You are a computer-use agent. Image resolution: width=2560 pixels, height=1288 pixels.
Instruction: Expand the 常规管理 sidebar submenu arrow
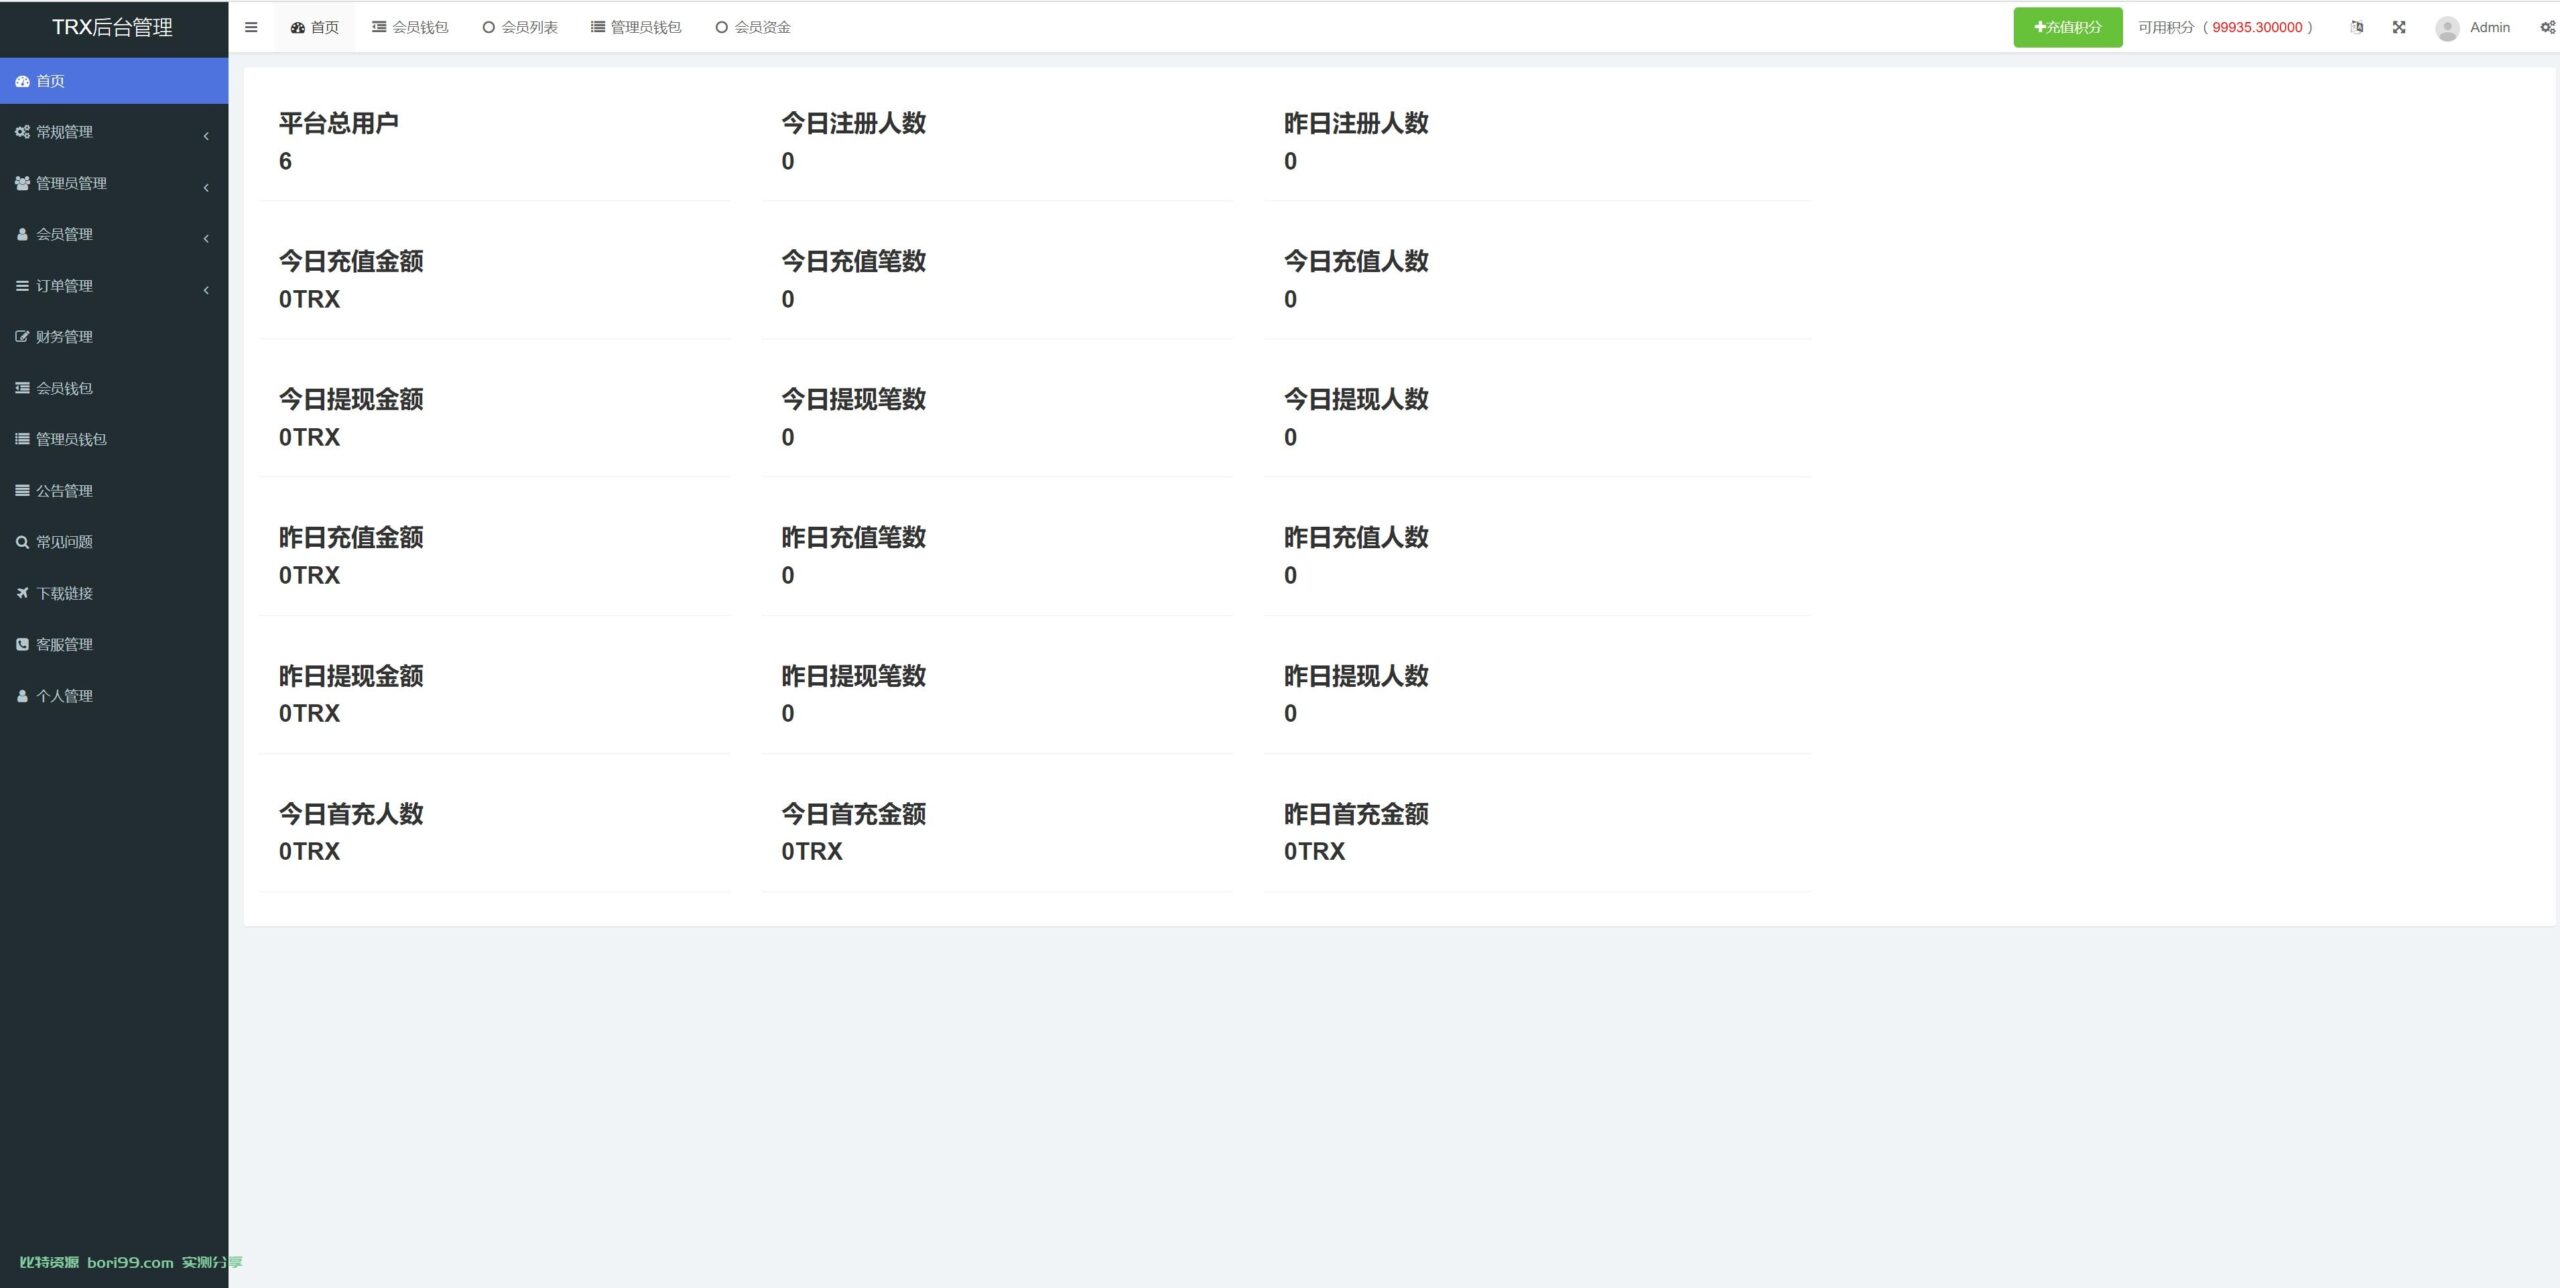[x=206, y=135]
